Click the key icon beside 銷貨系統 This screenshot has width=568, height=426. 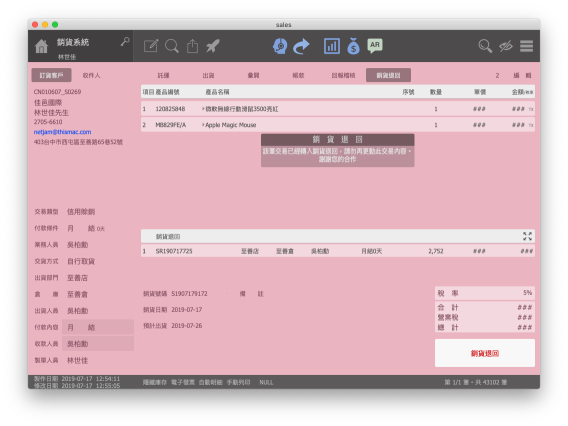click(x=125, y=42)
